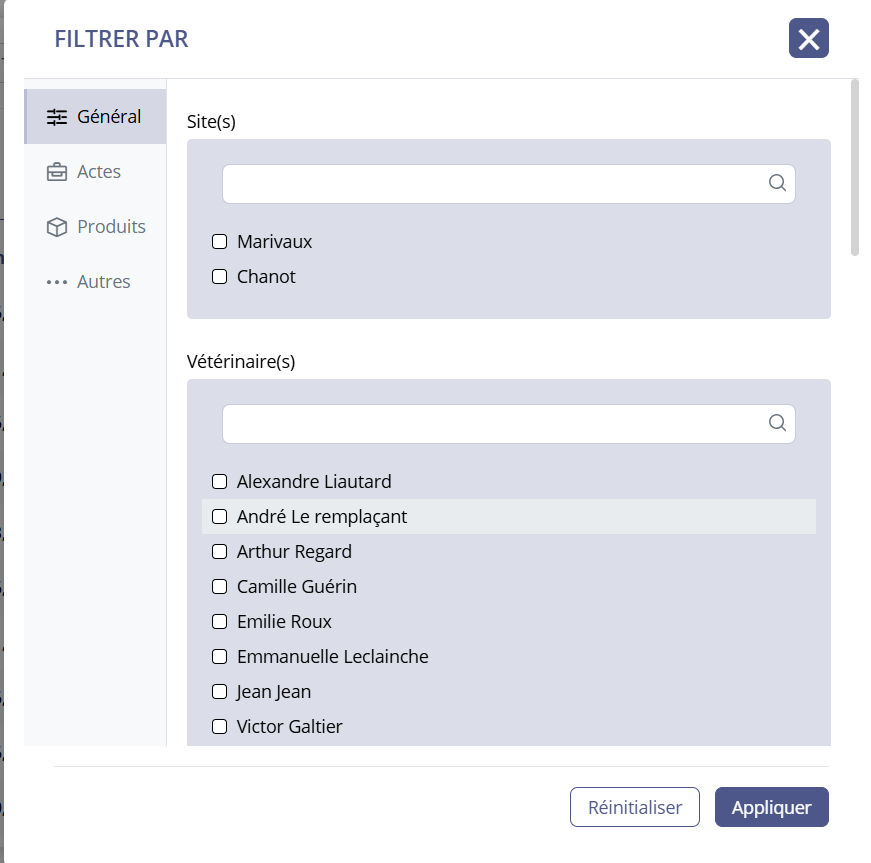Click the briefcase icon beside Actes
This screenshot has height=863, width=871.
click(57, 172)
